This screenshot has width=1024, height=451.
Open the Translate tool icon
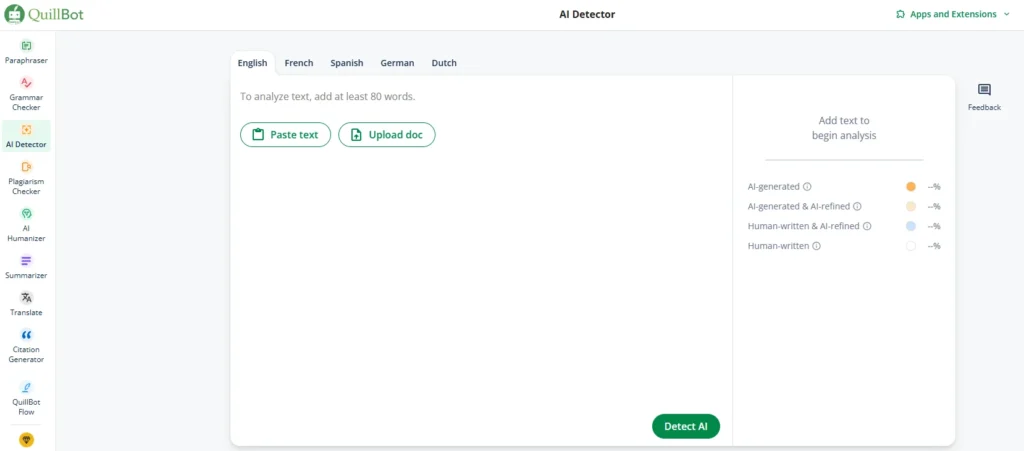[x=26, y=298]
